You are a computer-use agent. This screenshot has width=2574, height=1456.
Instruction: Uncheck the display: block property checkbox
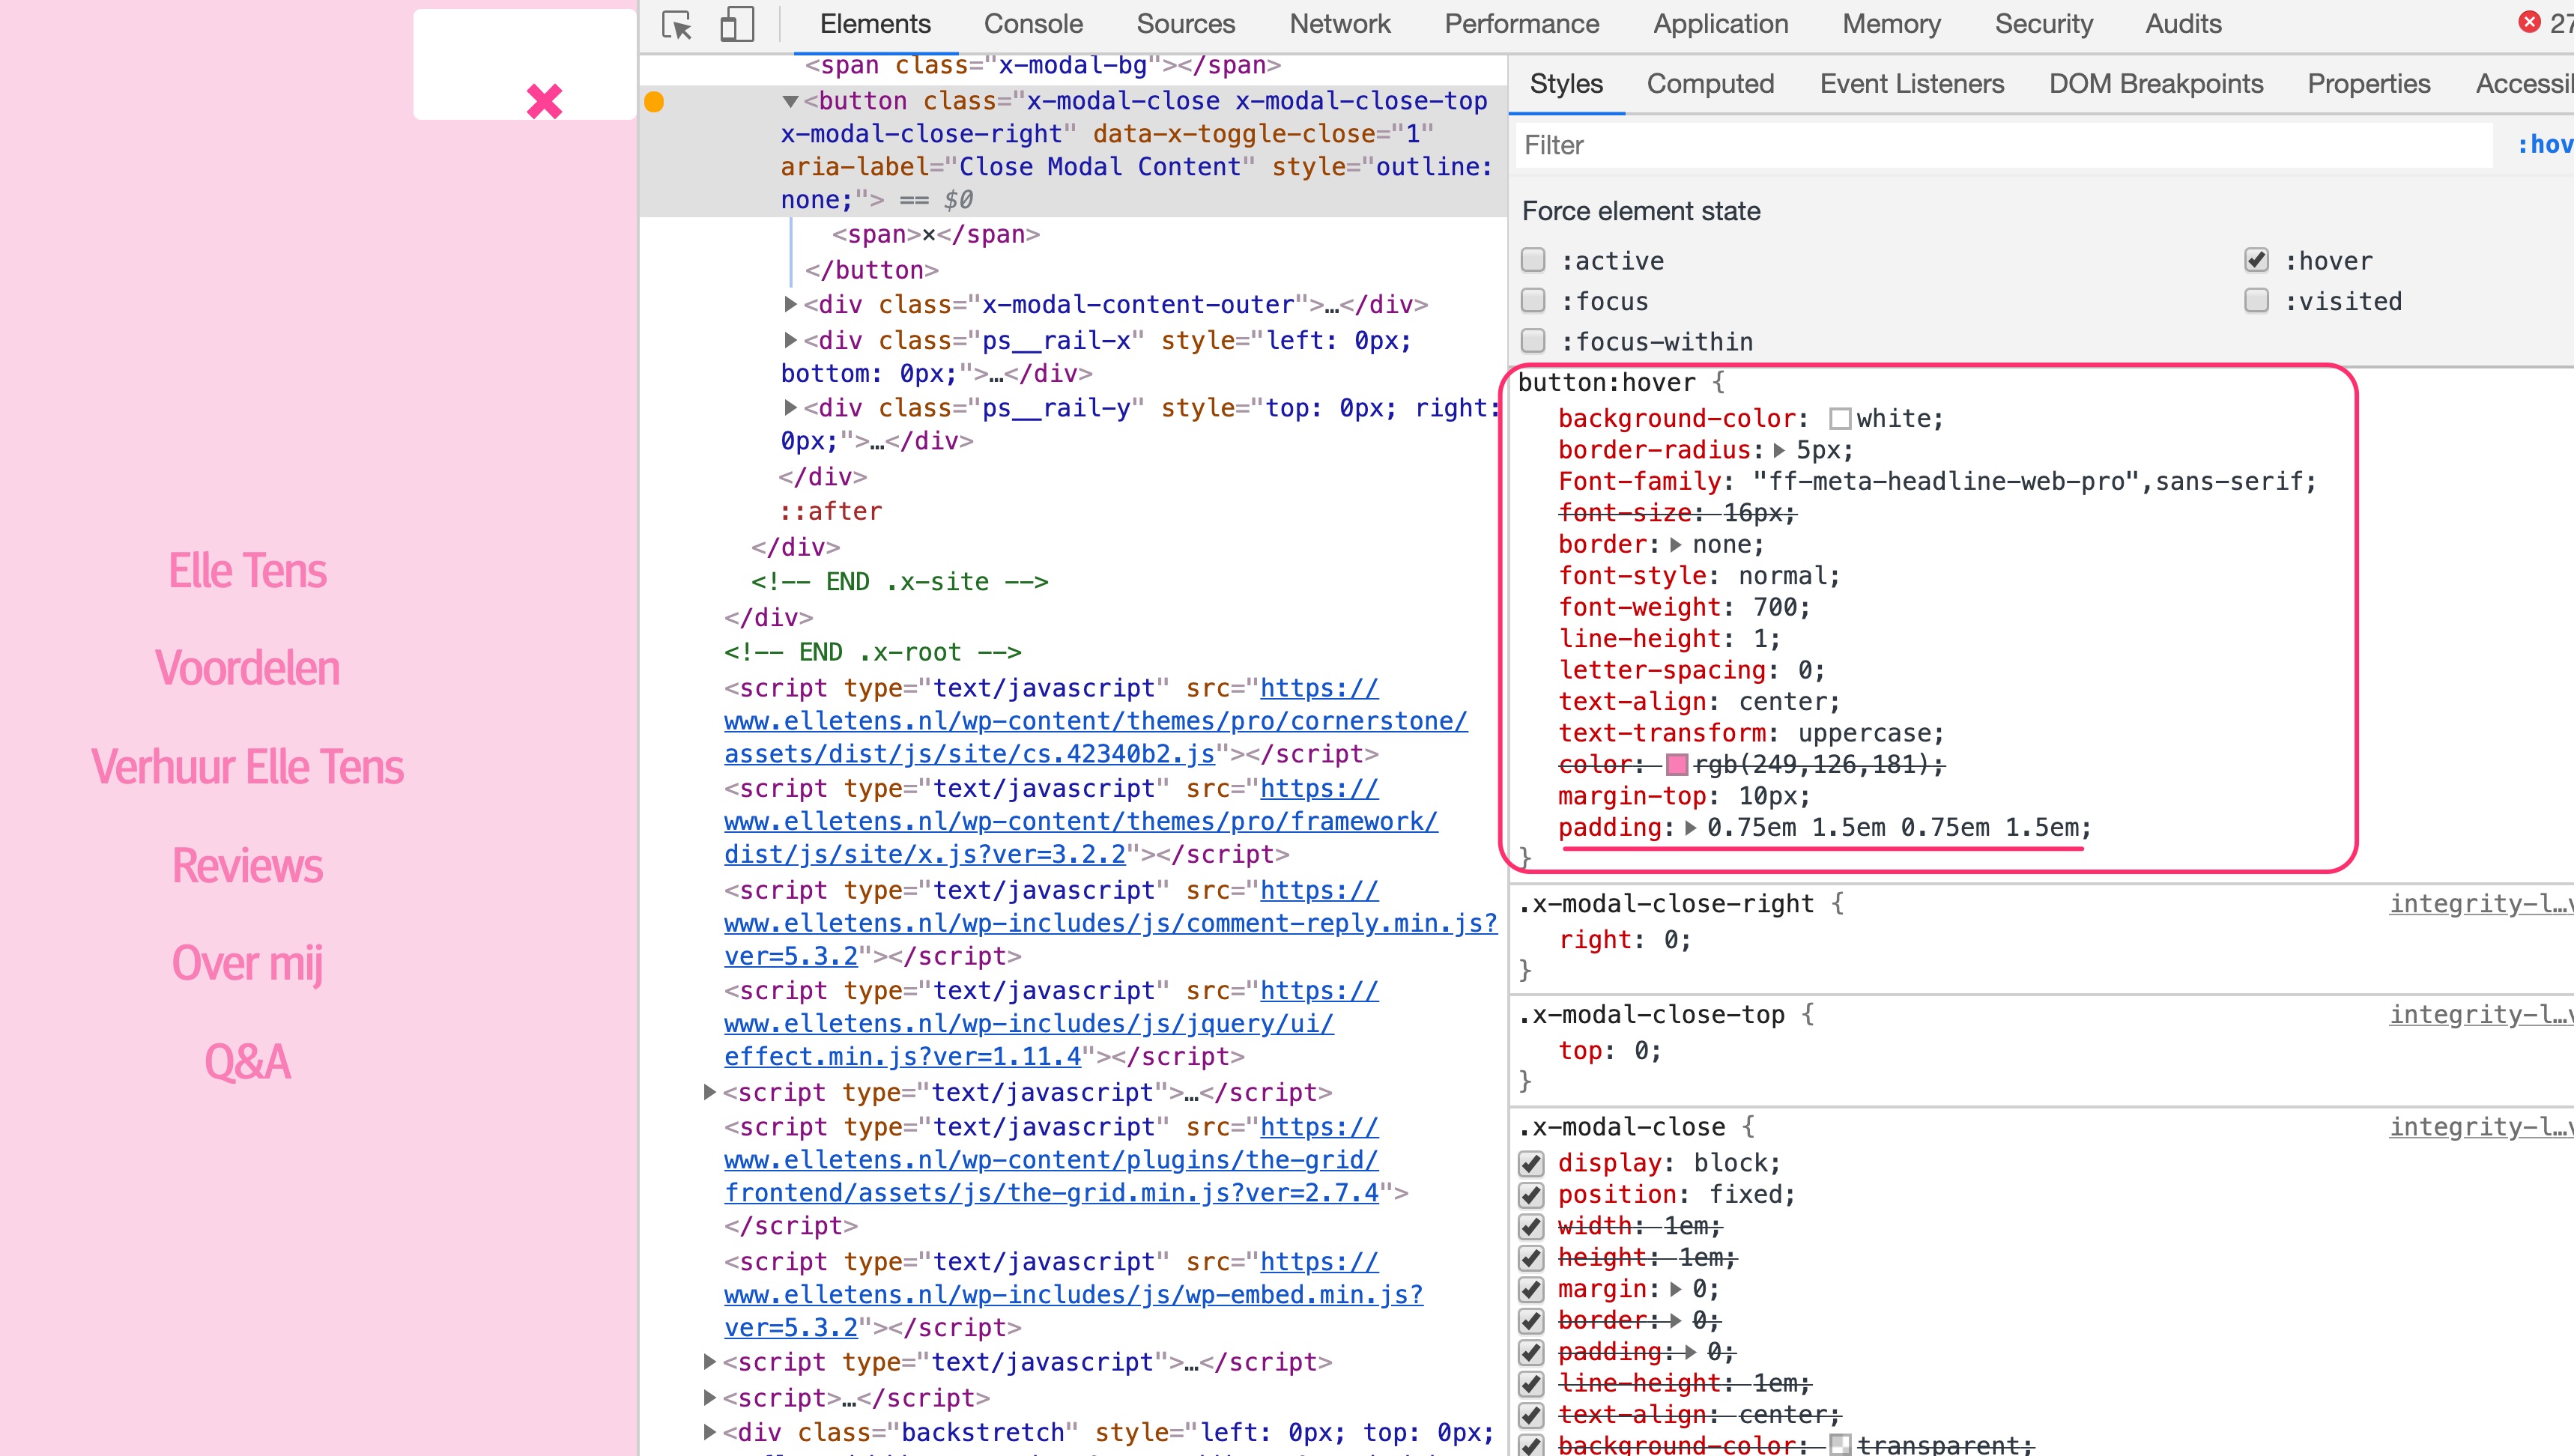coord(1531,1163)
